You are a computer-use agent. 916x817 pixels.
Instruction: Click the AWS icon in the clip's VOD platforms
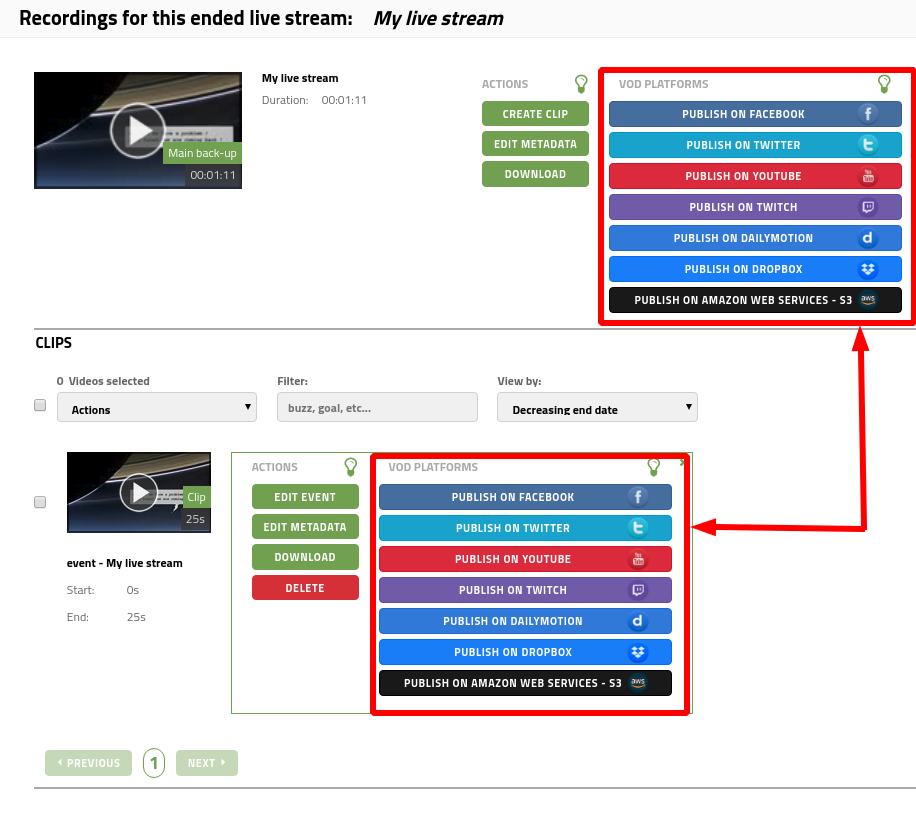(638, 682)
